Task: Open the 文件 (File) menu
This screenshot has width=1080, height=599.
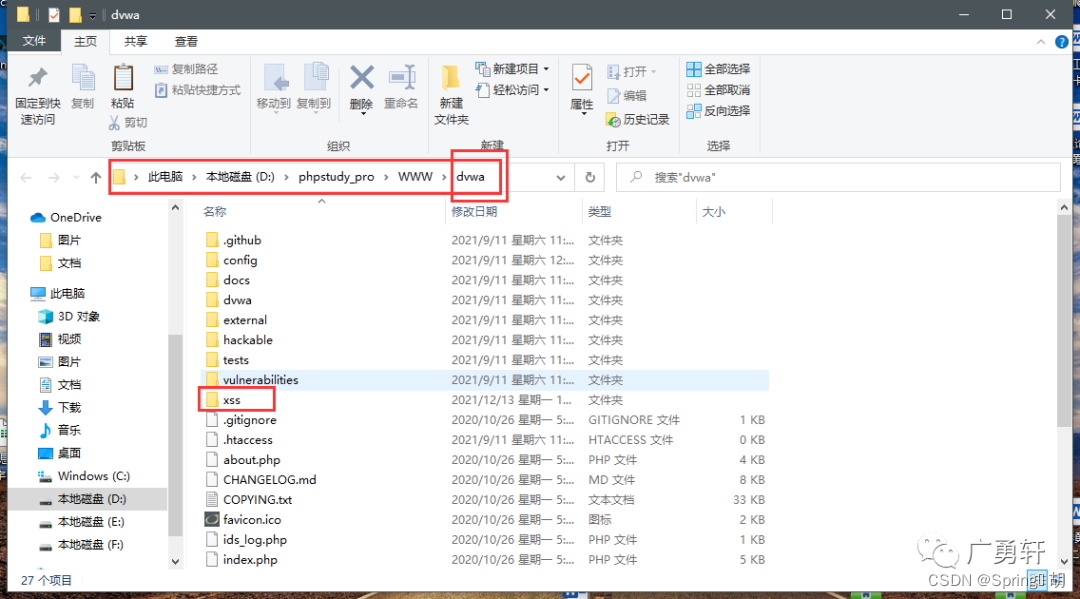Action: point(35,41)
